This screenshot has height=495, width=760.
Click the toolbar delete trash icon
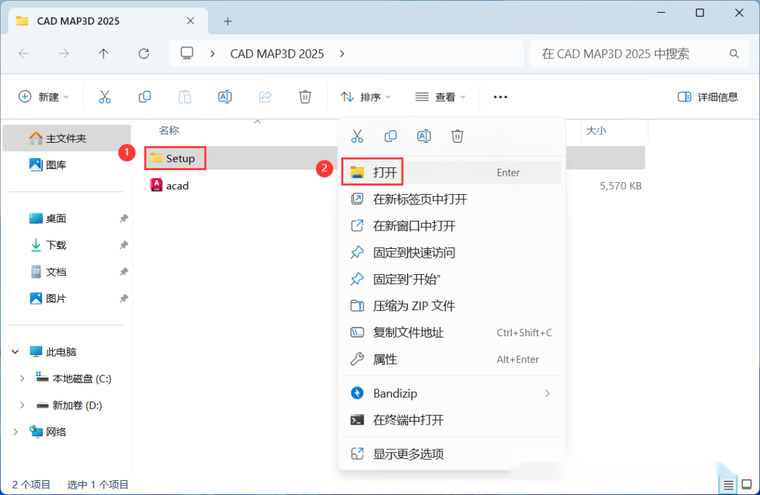tap(305, 97)
